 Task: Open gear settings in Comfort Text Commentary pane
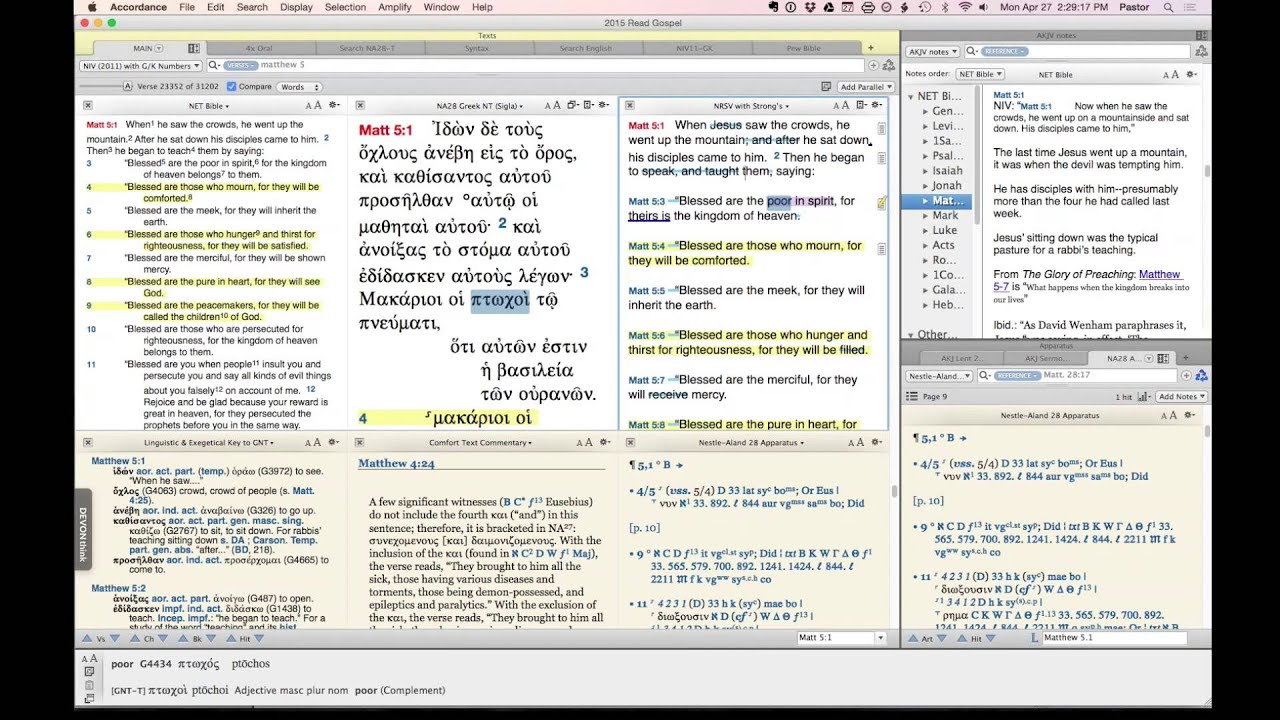pyautogui.click(x=606, y=442)
